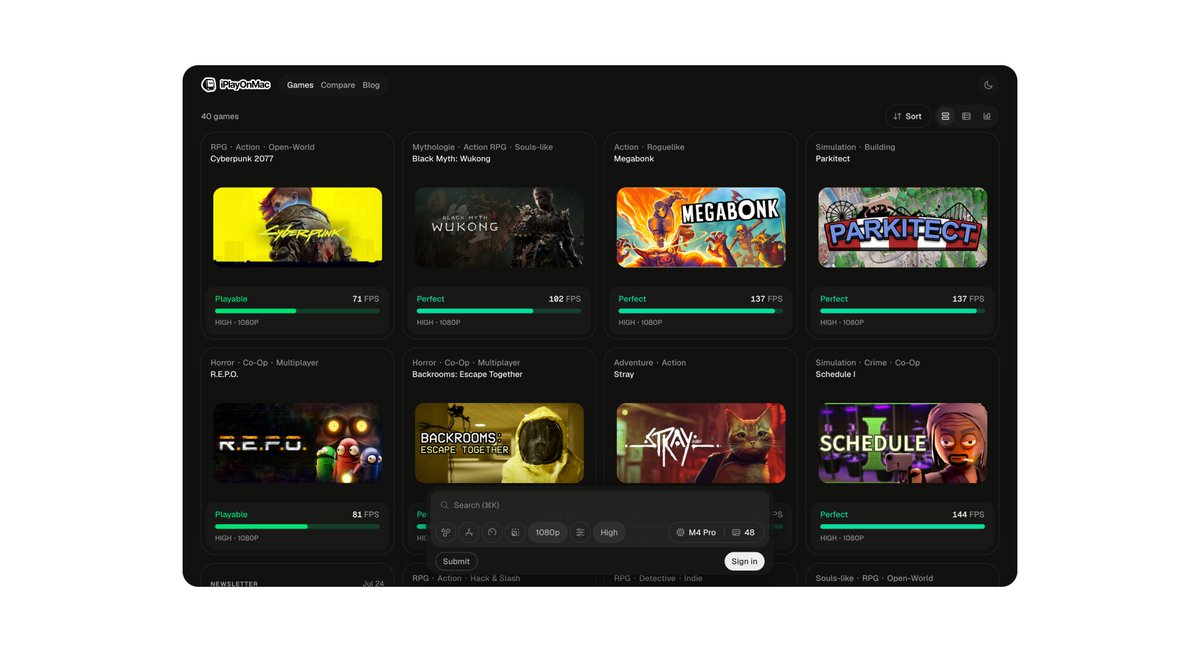Click the Search field in the floating bar

point(600,505)
